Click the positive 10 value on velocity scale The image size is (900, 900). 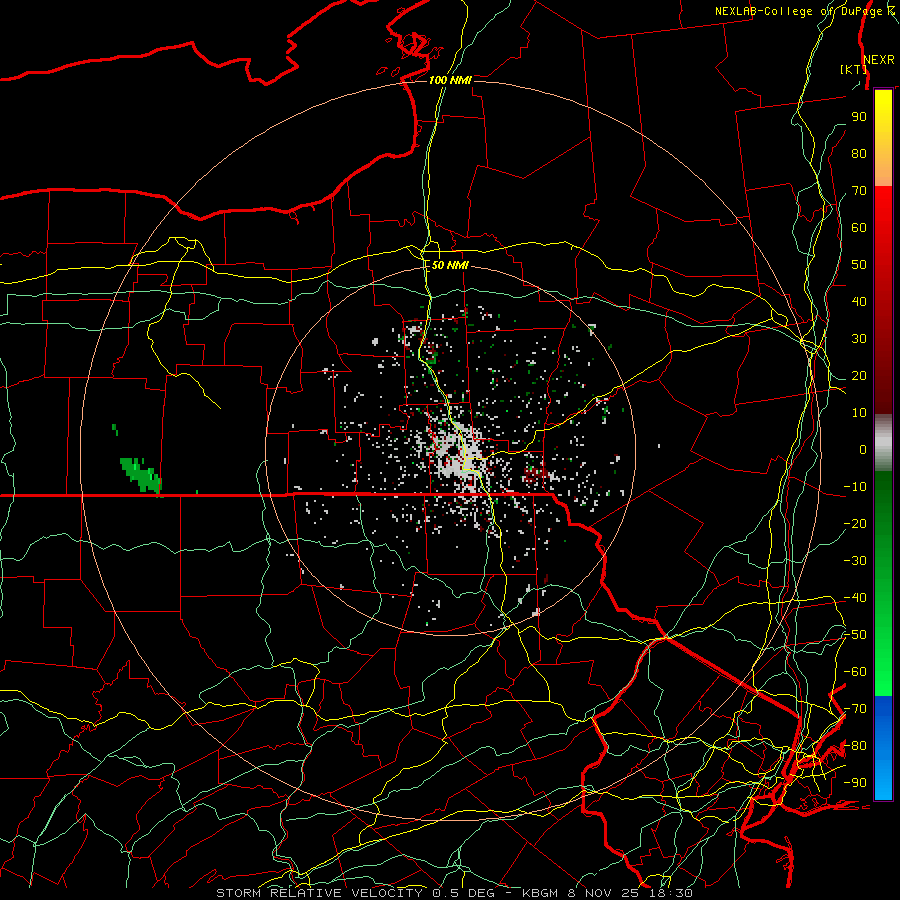pyautogui.click(x=859, y=413)
